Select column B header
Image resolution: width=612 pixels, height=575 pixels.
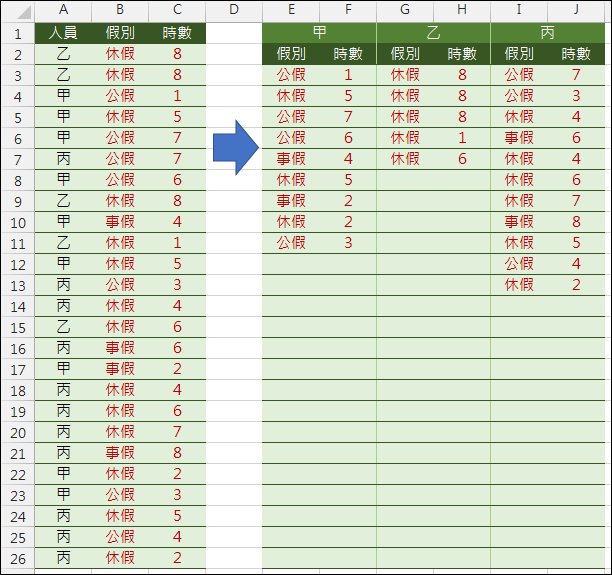pos(120,10)
